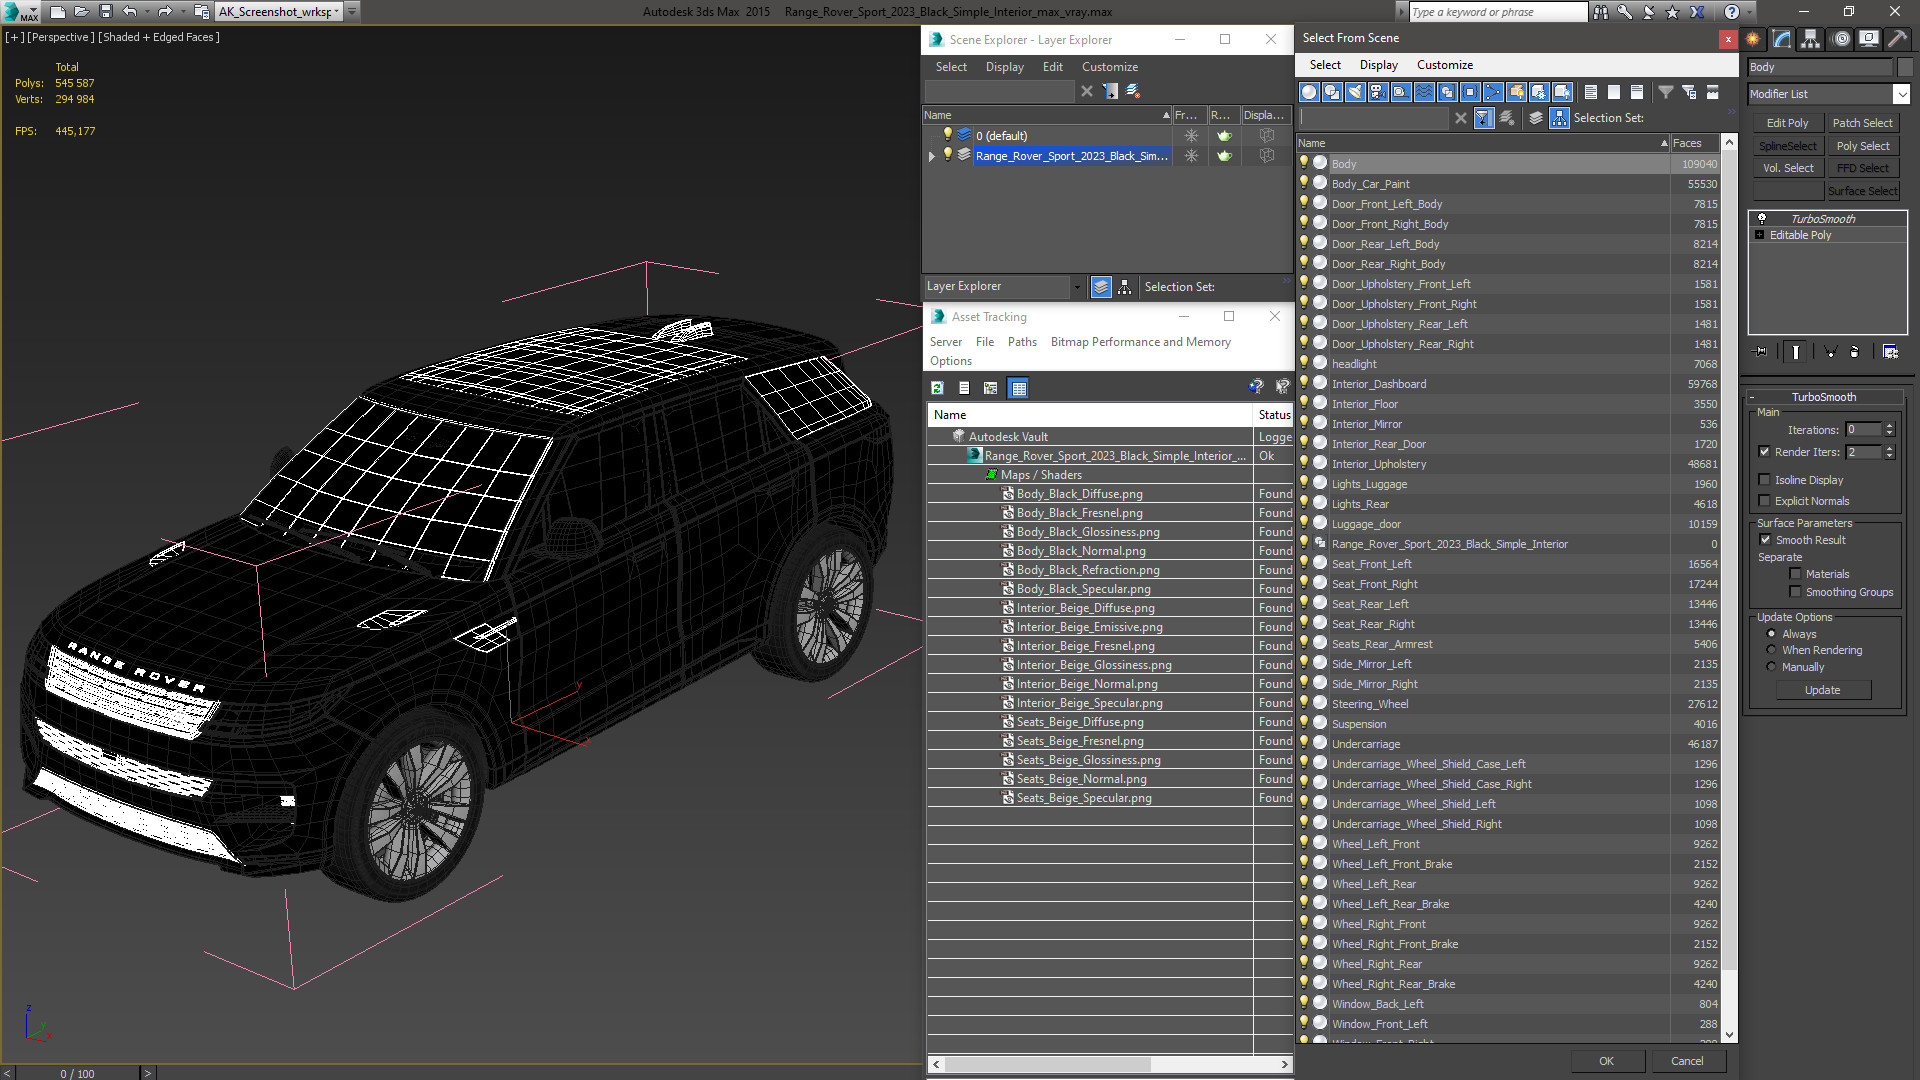Open the Utilities hammer panel tab
Image resolution: width=1920 pixels, height=1080 pixels.
click(1897, 39)
